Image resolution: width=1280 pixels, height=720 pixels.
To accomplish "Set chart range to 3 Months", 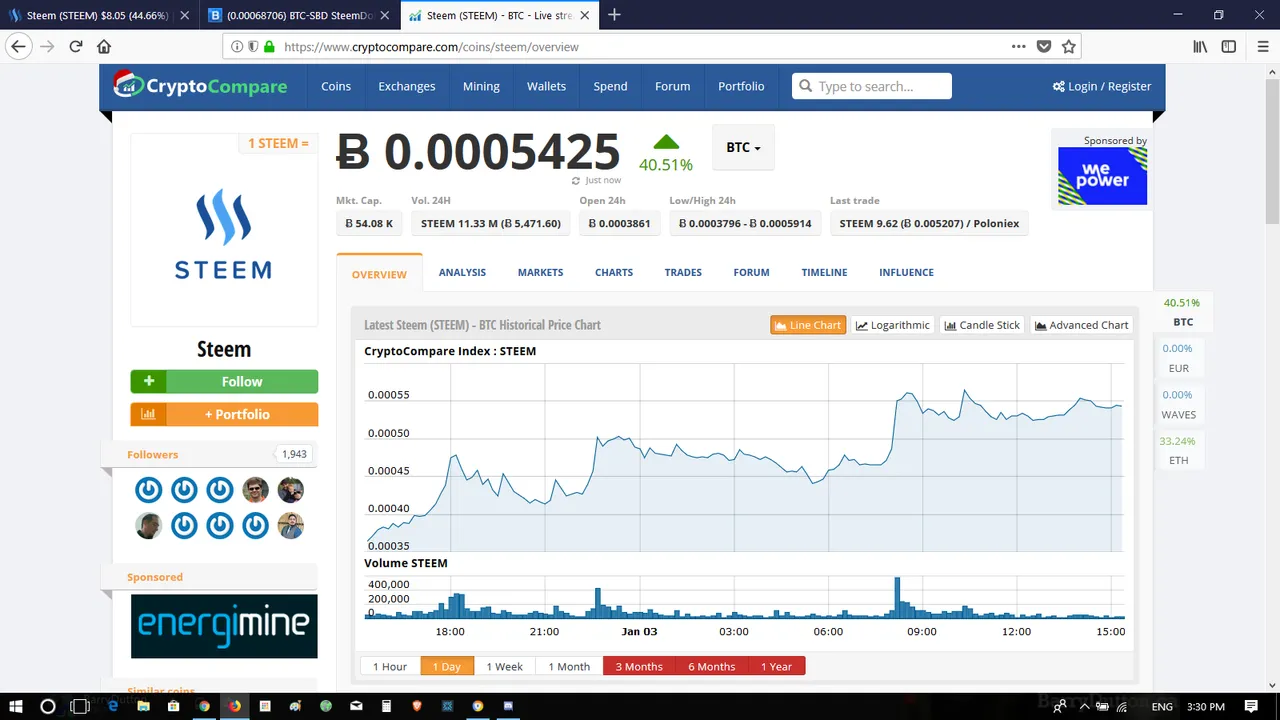I will 639,666.
